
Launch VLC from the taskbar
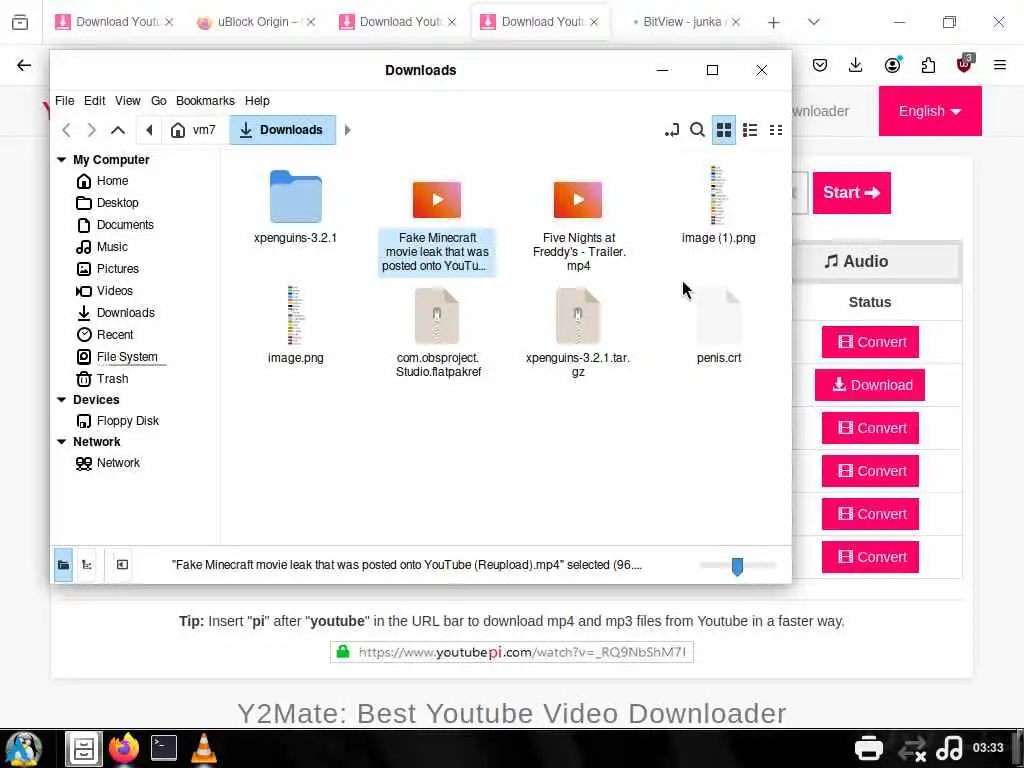tap(204, 748)
